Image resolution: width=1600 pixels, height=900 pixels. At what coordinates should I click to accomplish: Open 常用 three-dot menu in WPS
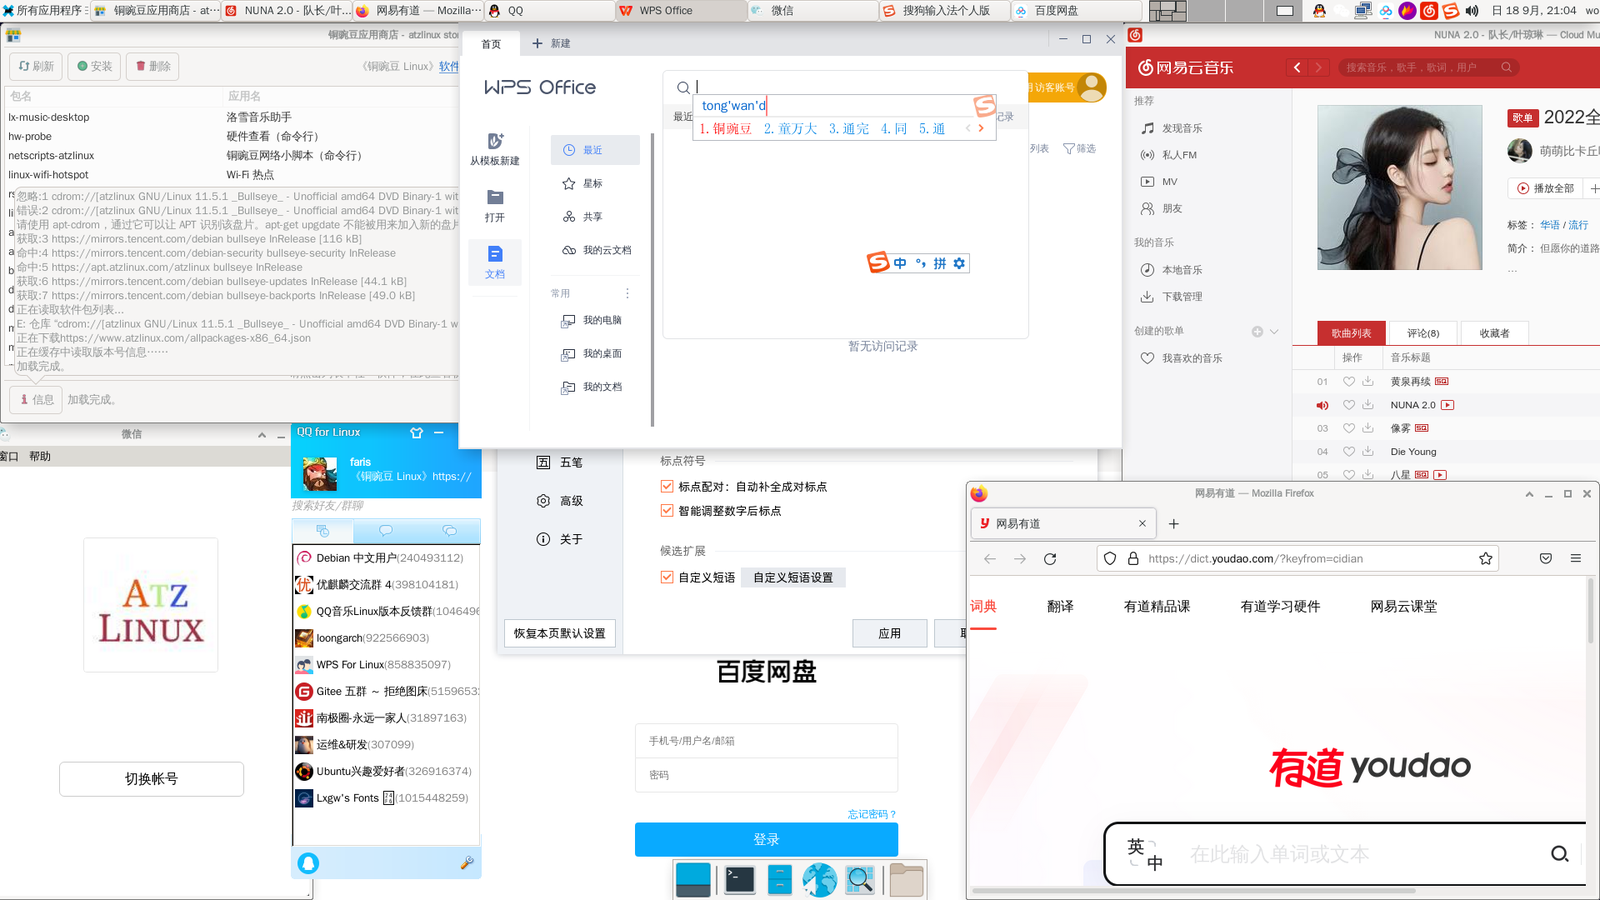tap(628, 293)
